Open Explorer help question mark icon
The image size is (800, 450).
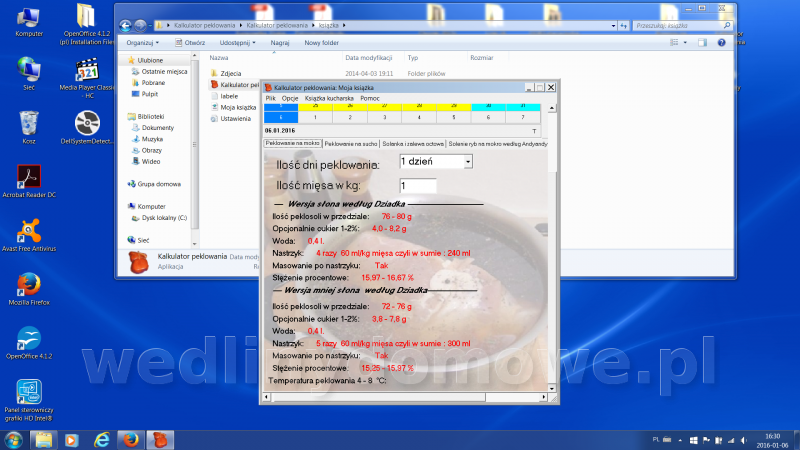[x=721, y=43]
